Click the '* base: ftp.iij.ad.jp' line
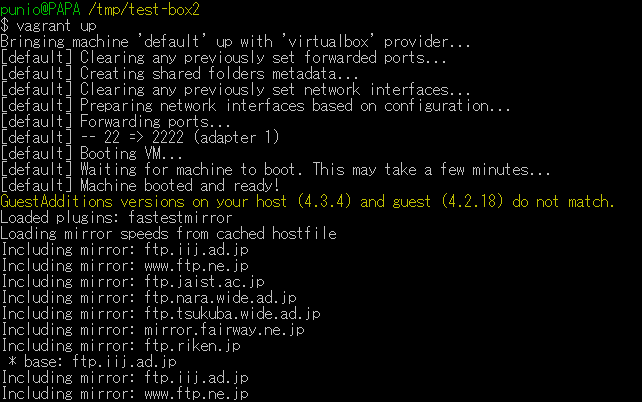The height and width of the screenshot is (402, 642). tap(92, 362)
